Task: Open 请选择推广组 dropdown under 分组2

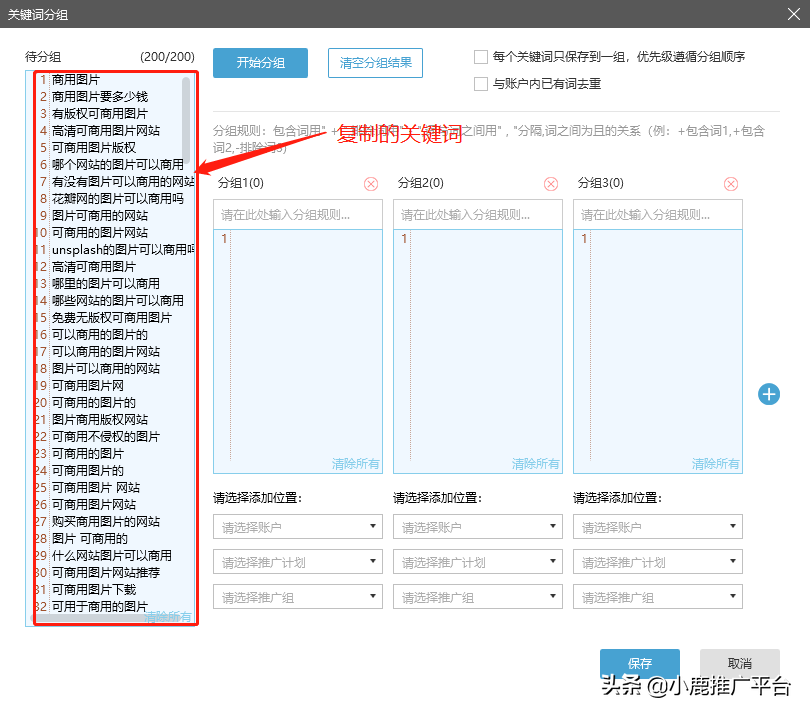Action: coord(477,597)
